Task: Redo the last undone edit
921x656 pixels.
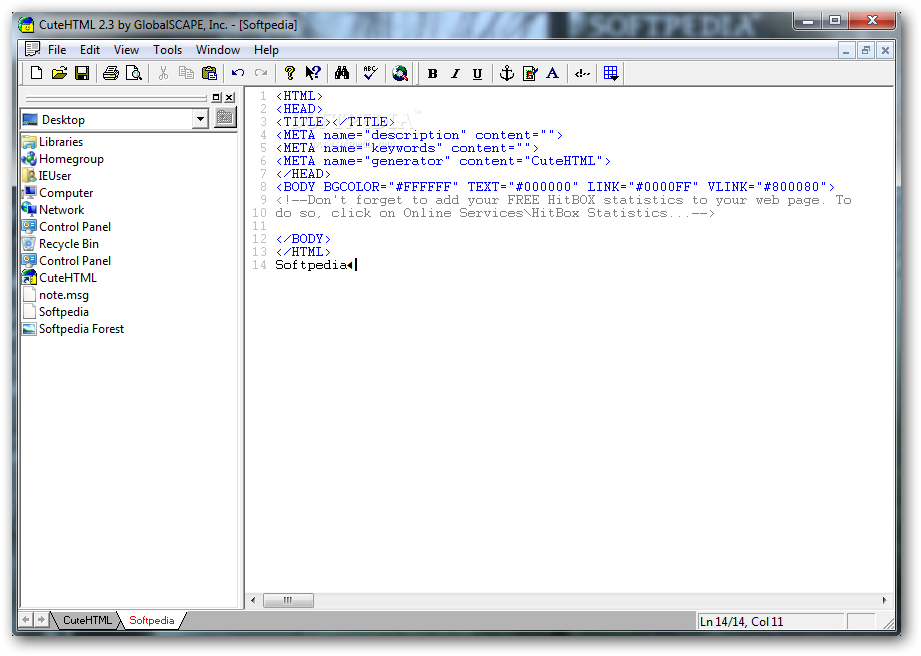Action: (261, 73)
